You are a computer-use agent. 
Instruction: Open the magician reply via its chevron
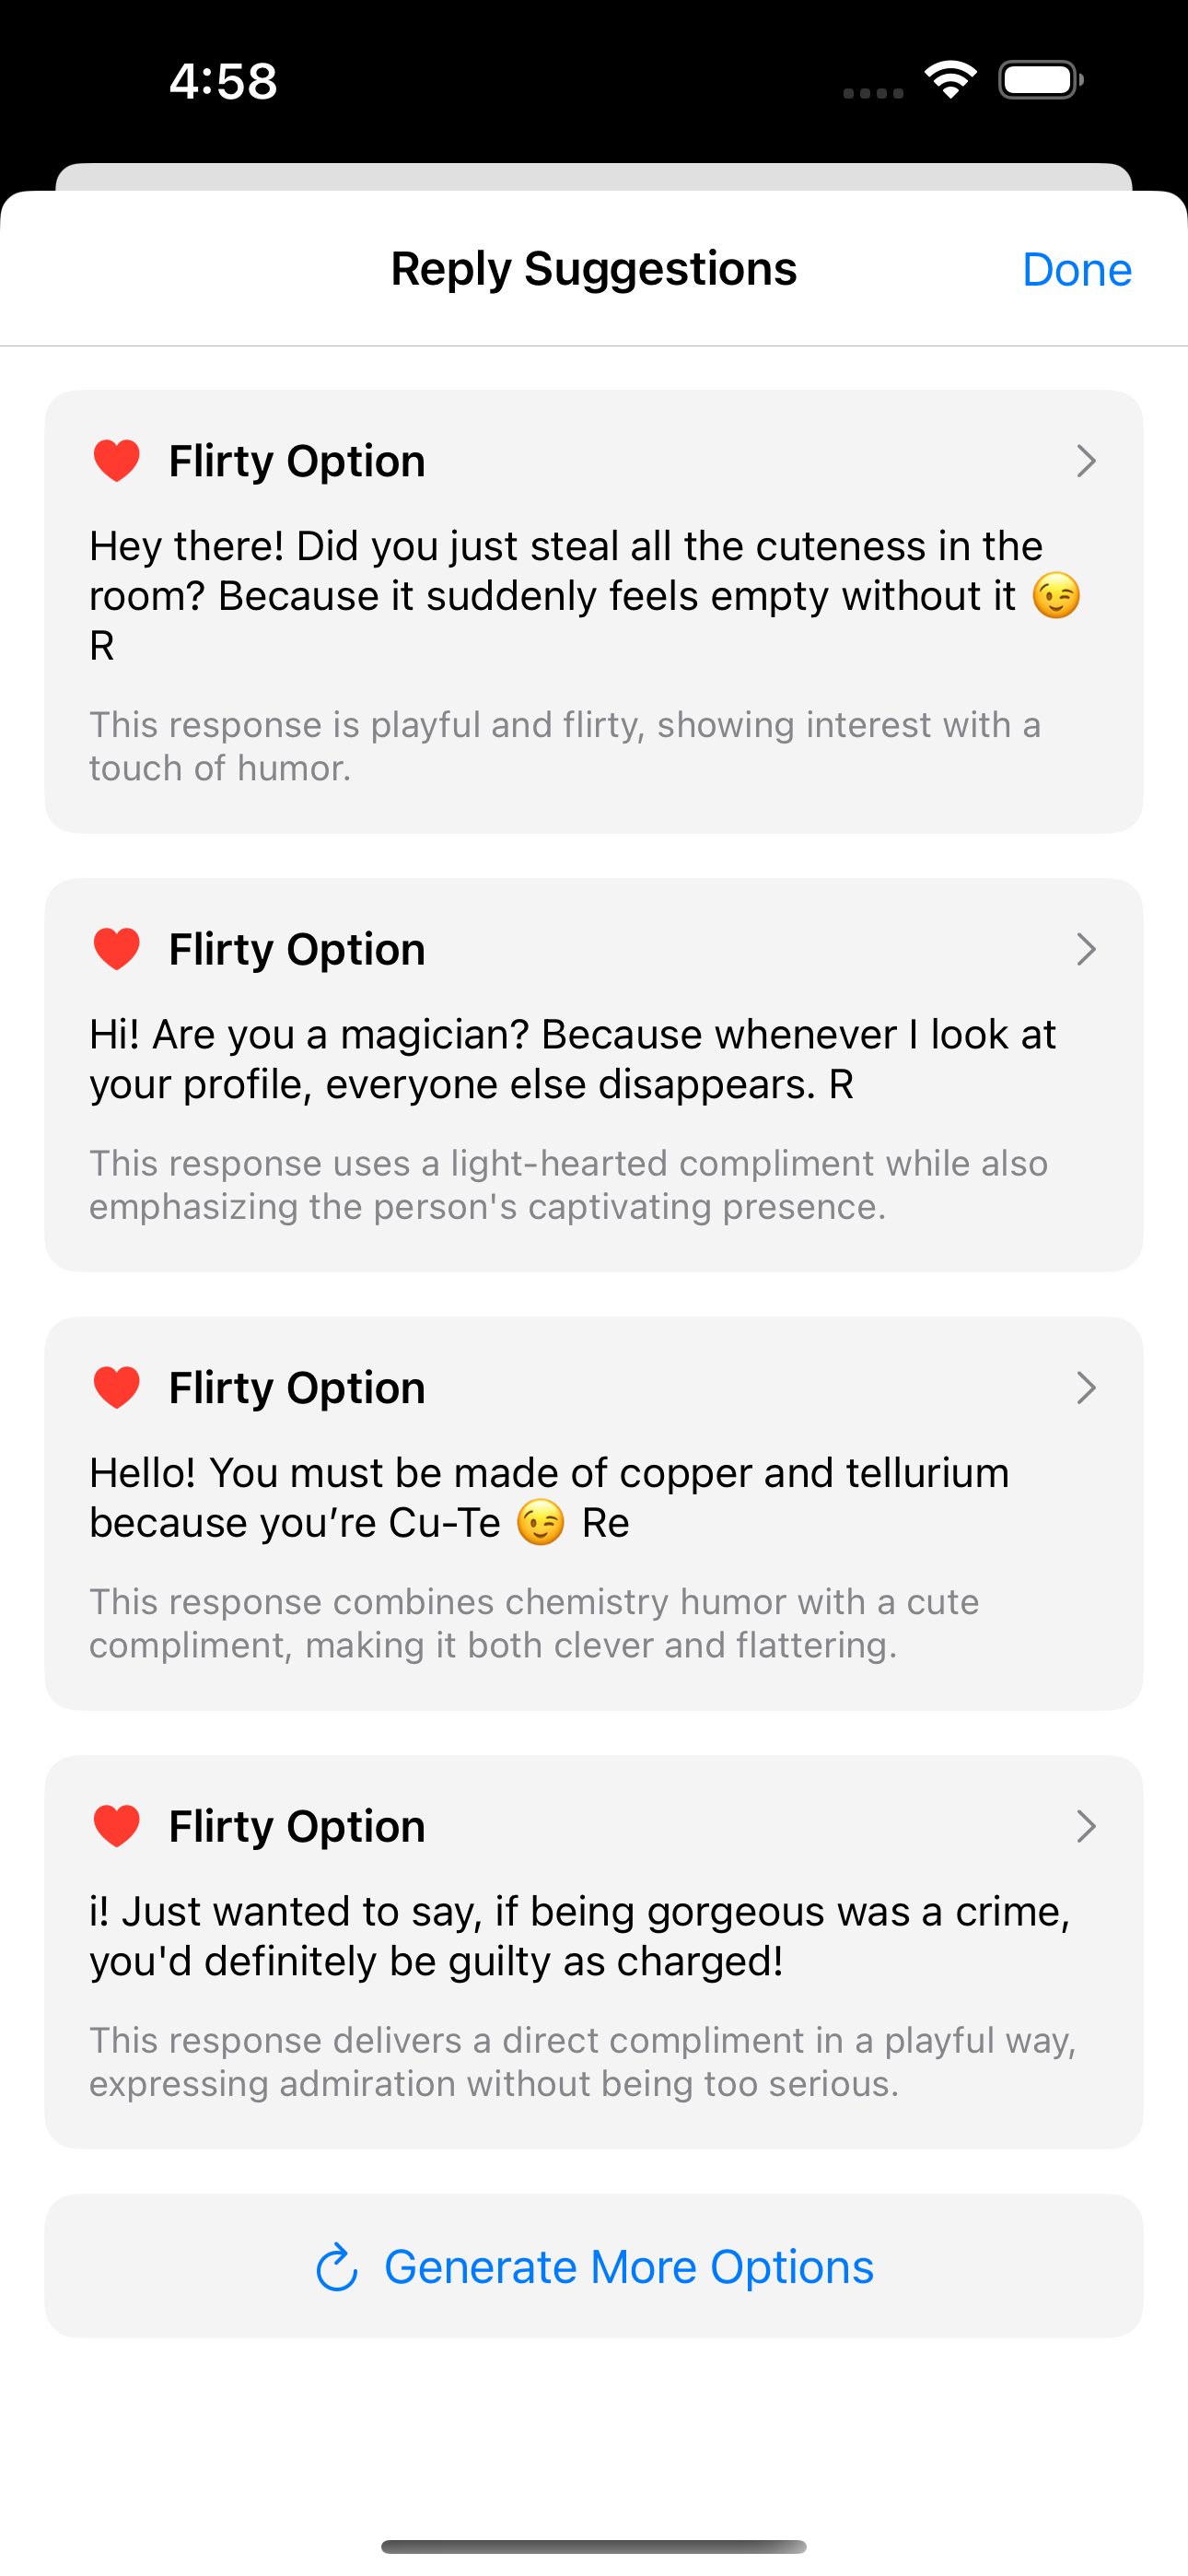coord(1086,949)
